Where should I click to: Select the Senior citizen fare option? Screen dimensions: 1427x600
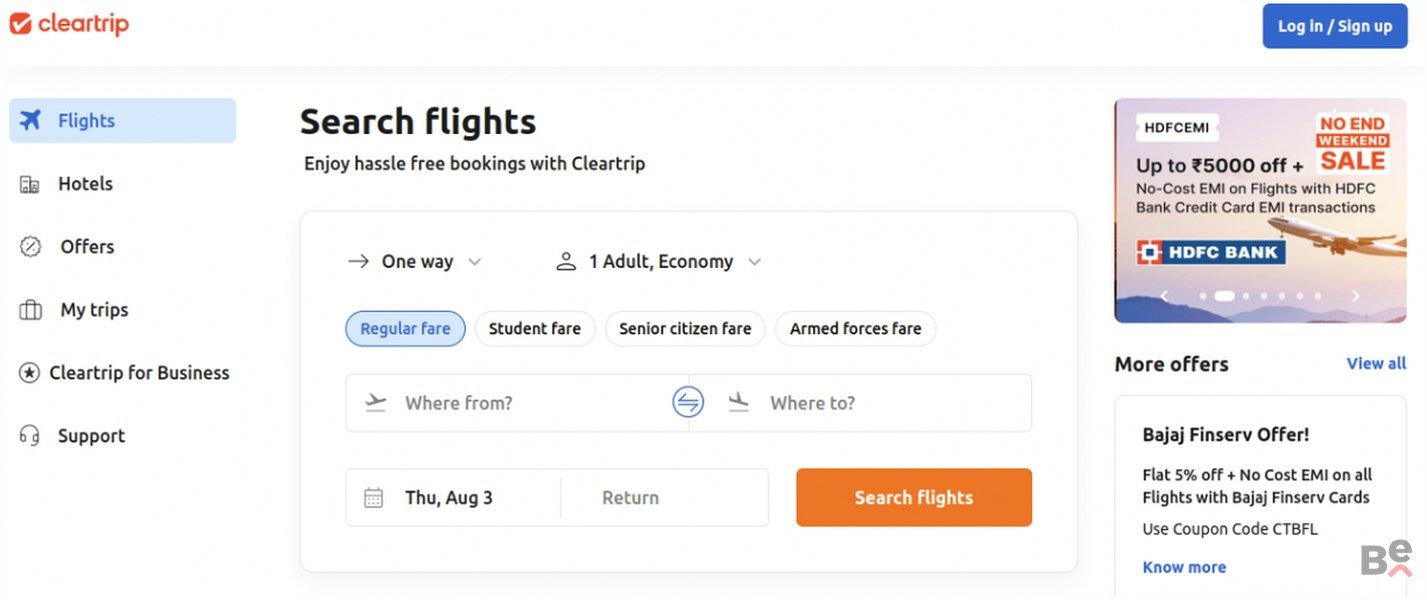(685, 329)
